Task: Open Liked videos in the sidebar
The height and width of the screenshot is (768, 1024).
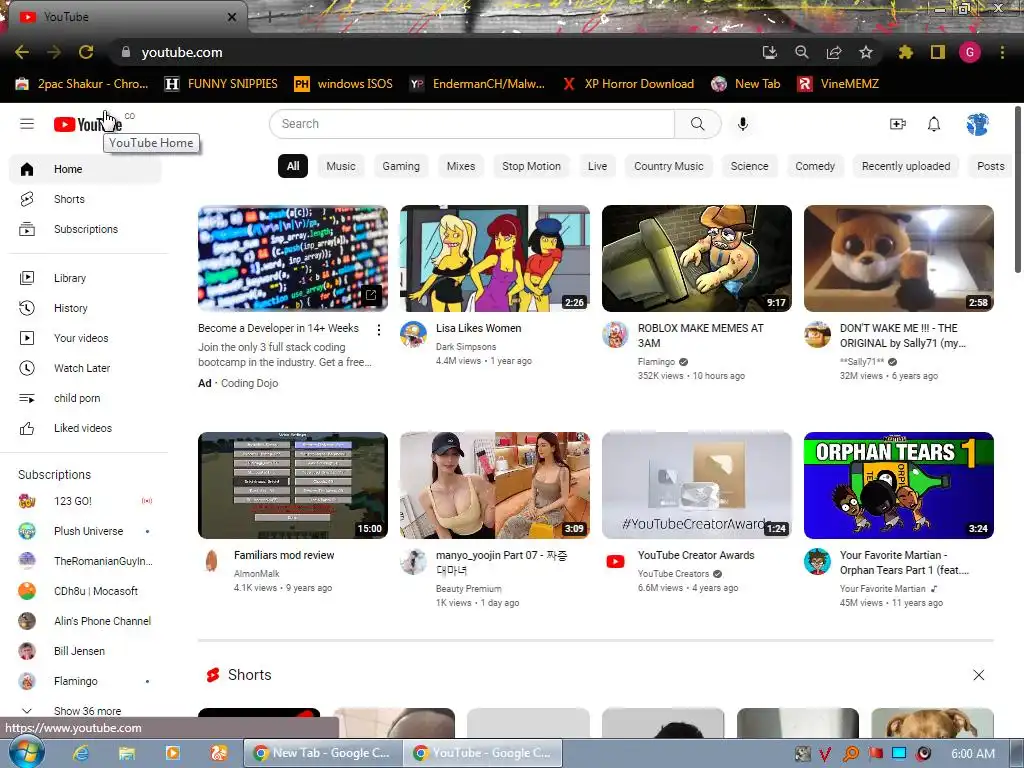Action: (85, 428)
